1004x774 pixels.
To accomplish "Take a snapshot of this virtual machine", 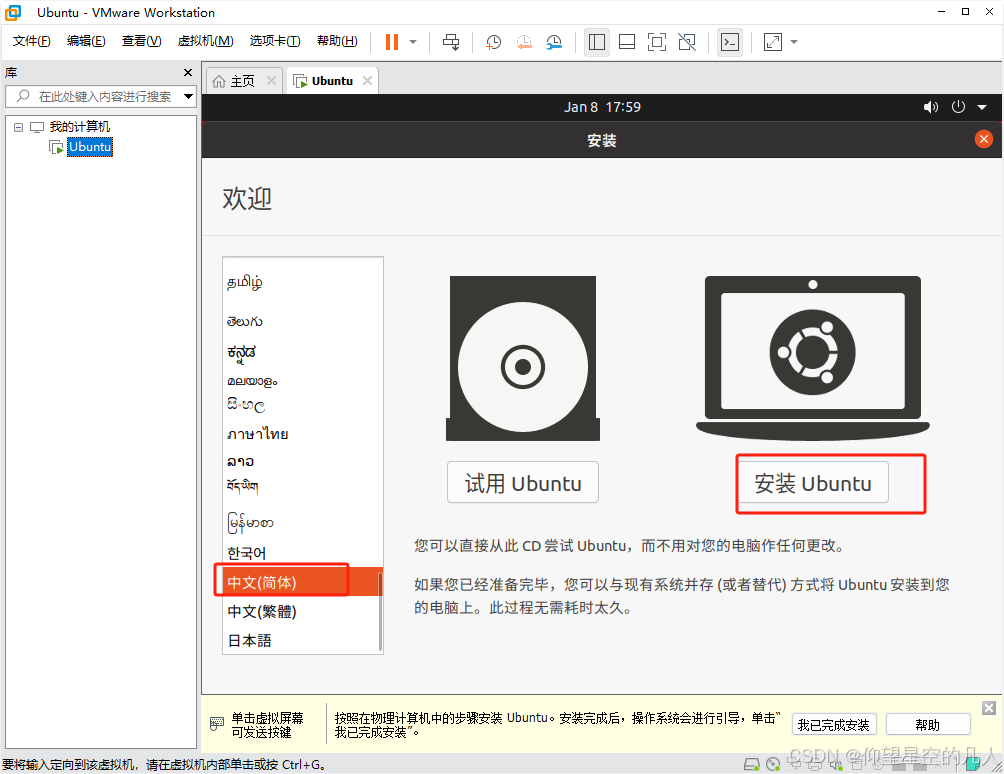I will (x=493, y=42).
